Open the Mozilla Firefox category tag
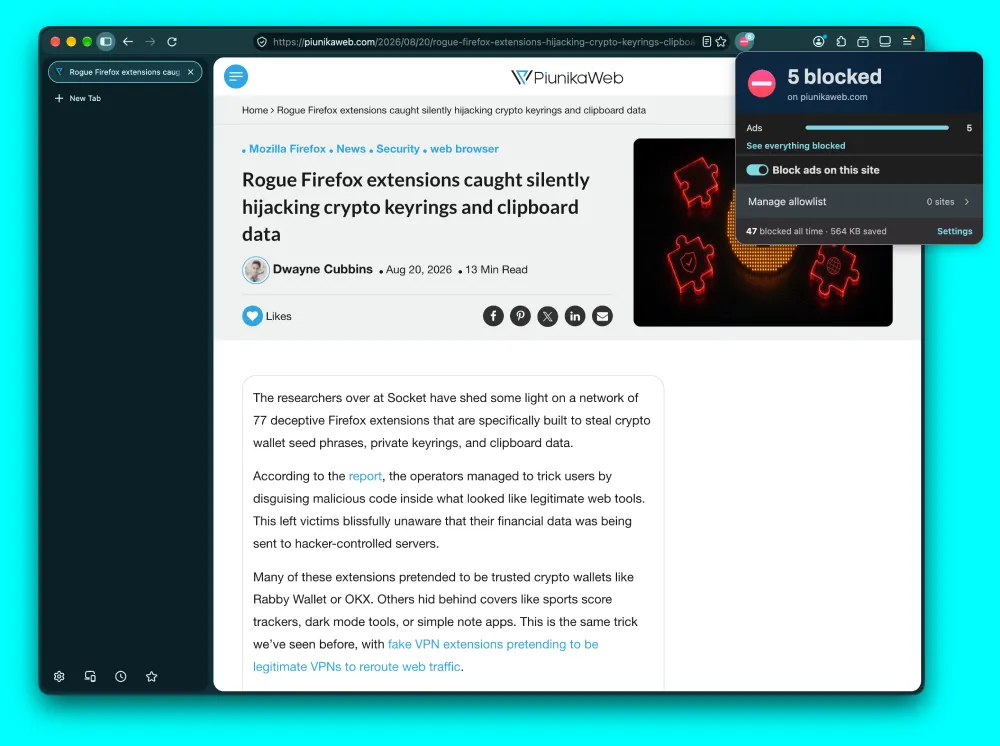1000x746 pixels. coord(287,149)
